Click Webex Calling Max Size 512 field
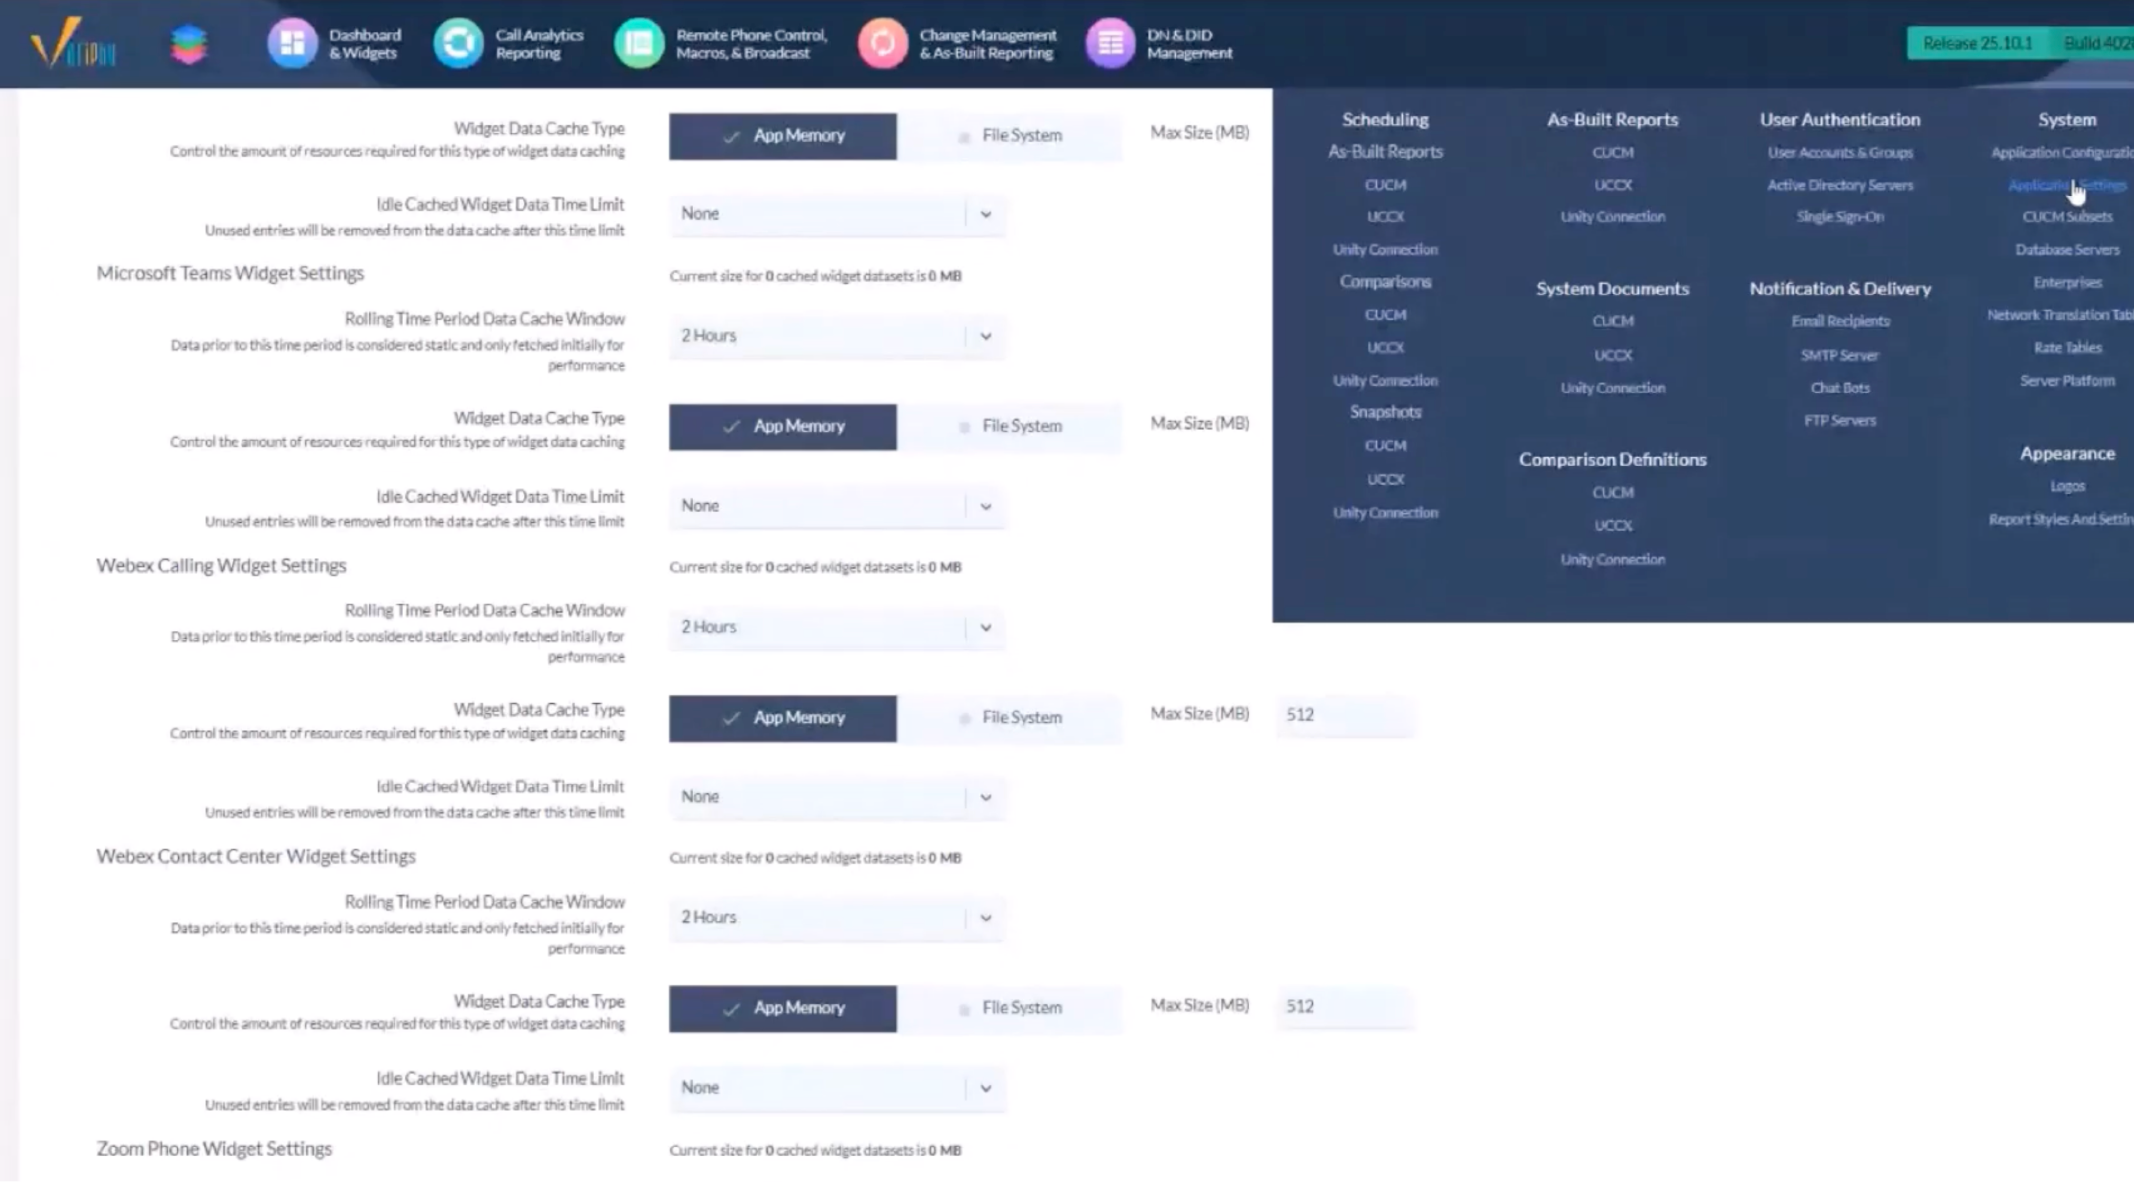Screen dimensions: 2134x1182 click(x=1343, y=715)
